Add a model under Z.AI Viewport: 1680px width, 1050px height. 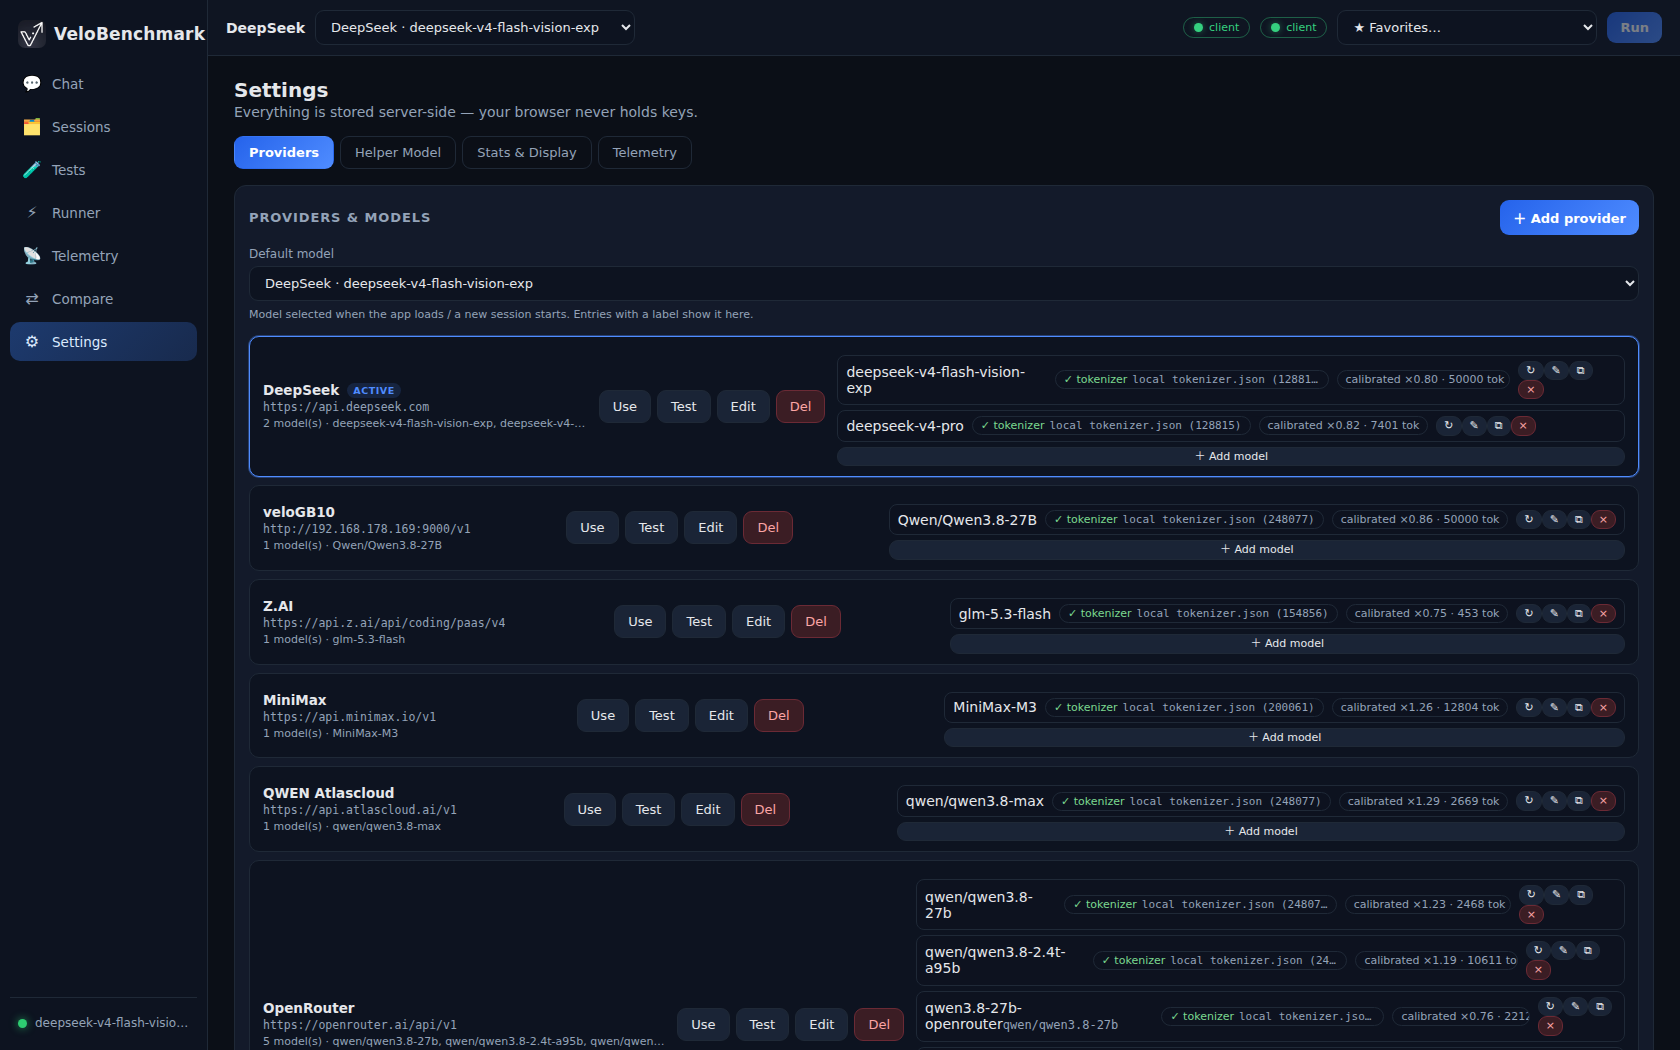[x=1287, y=643]
